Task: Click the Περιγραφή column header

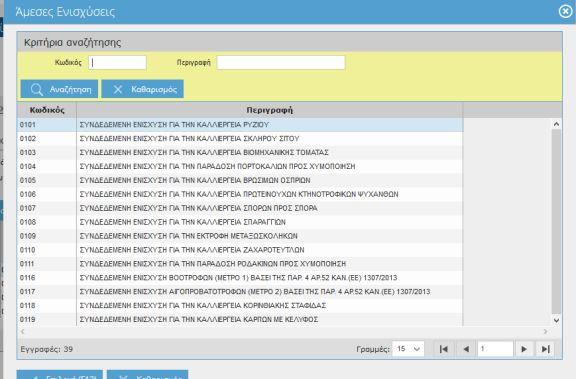Action: 270,110
